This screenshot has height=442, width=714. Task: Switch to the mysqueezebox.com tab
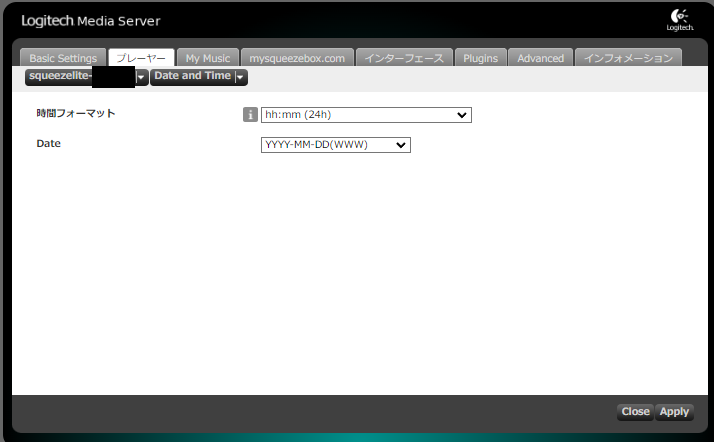pos(297,58)
